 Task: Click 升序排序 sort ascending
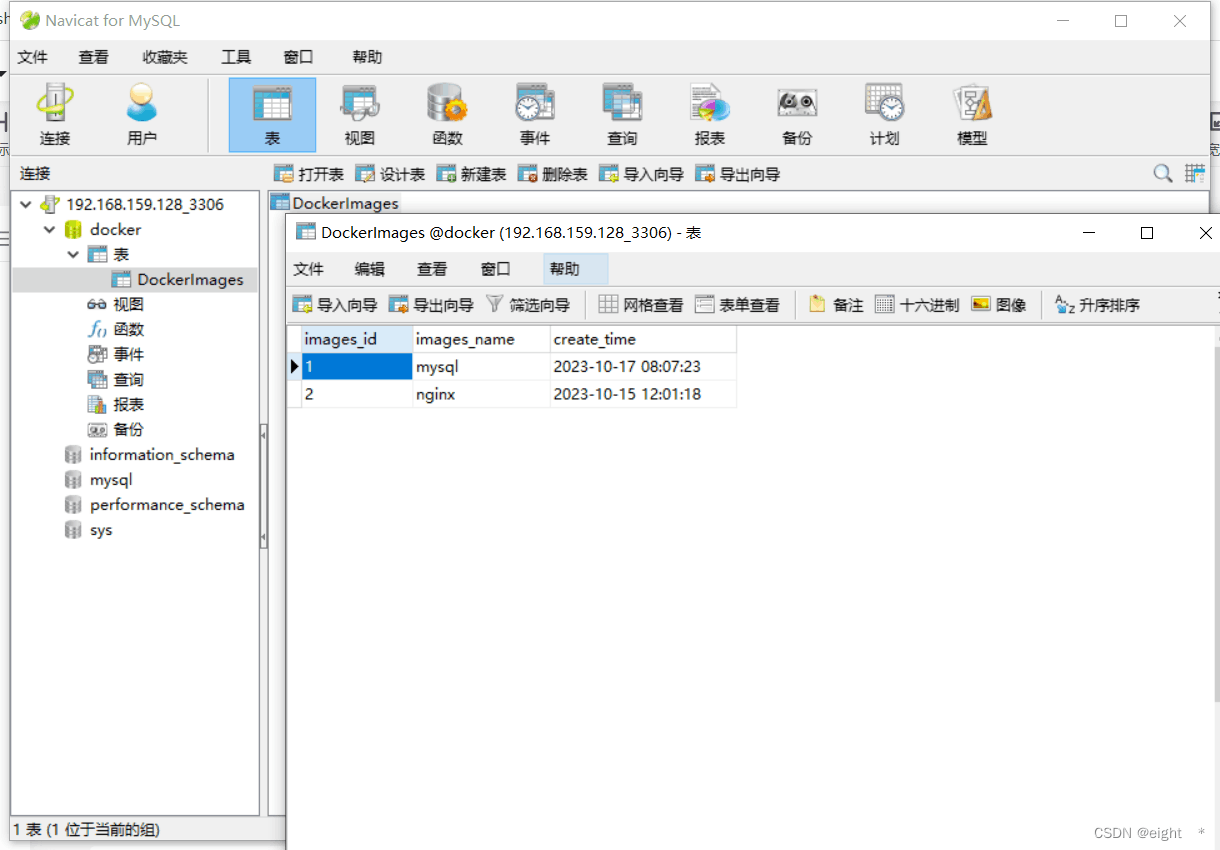(1098, 304)
